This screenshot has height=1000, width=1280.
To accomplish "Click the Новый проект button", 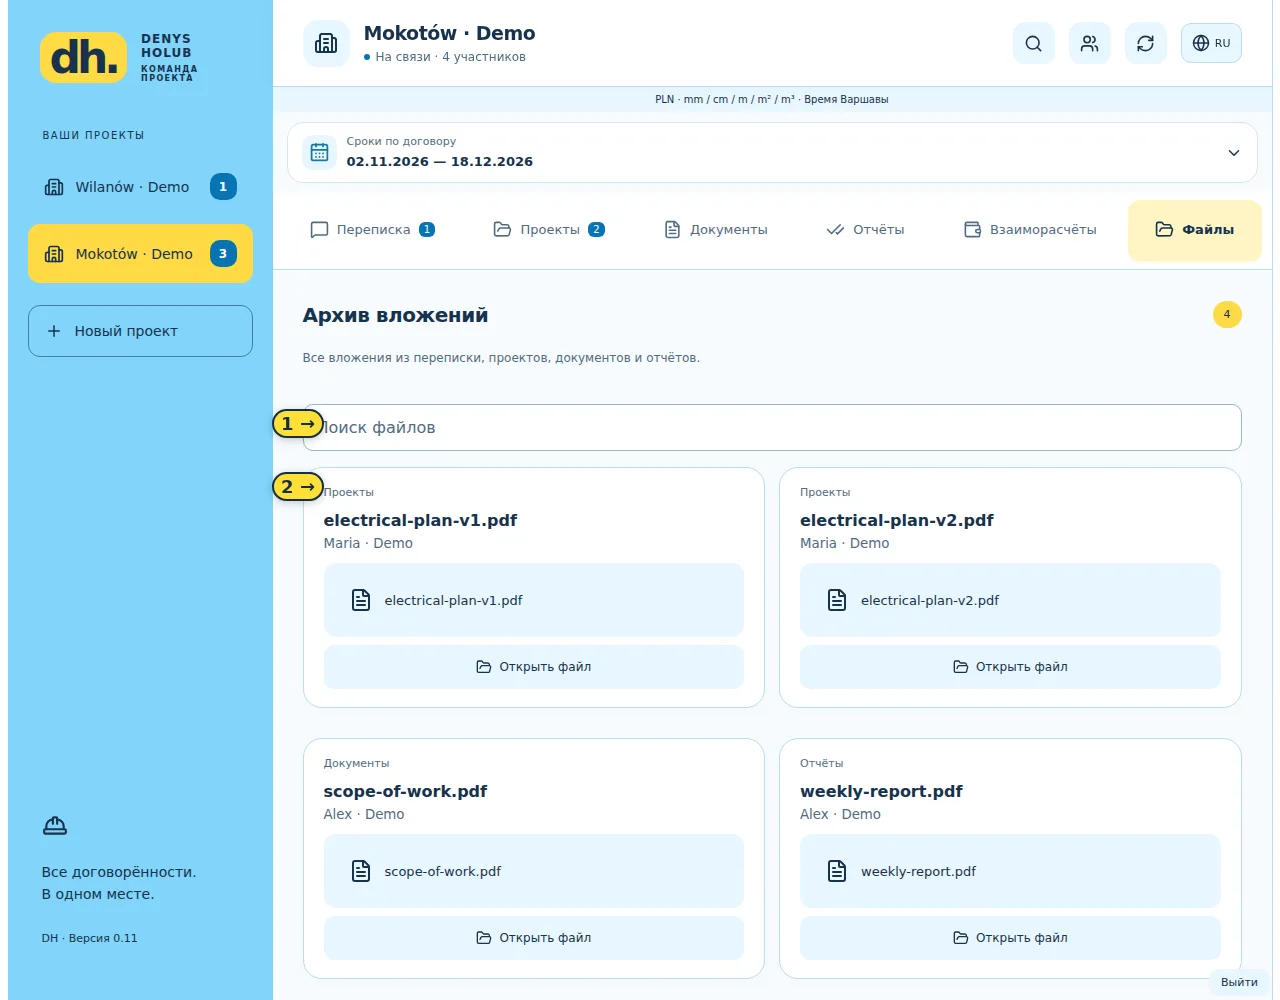I will coord(140,331).
